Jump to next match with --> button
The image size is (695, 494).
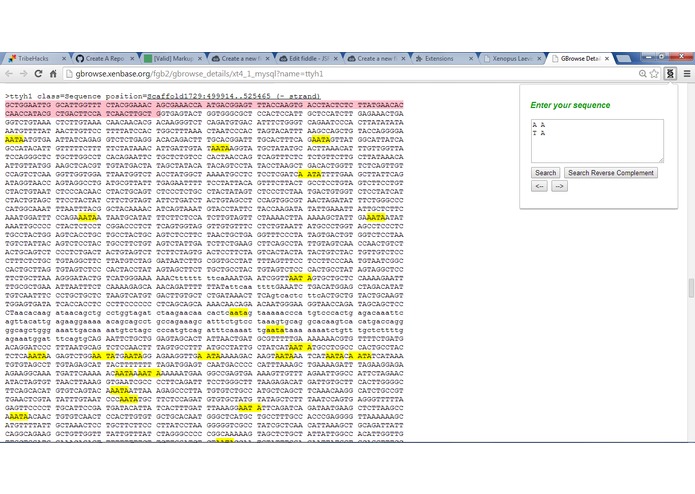[x=559, y=186]
